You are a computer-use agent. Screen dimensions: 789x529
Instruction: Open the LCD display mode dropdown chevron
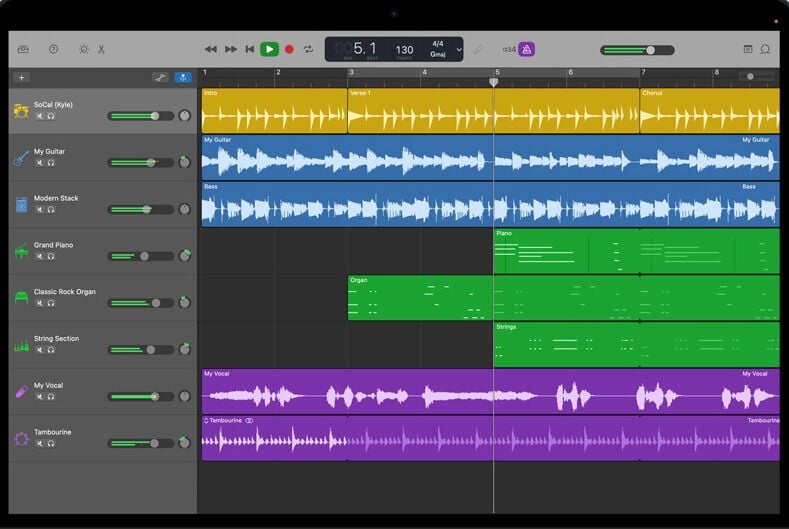[459, 50]
